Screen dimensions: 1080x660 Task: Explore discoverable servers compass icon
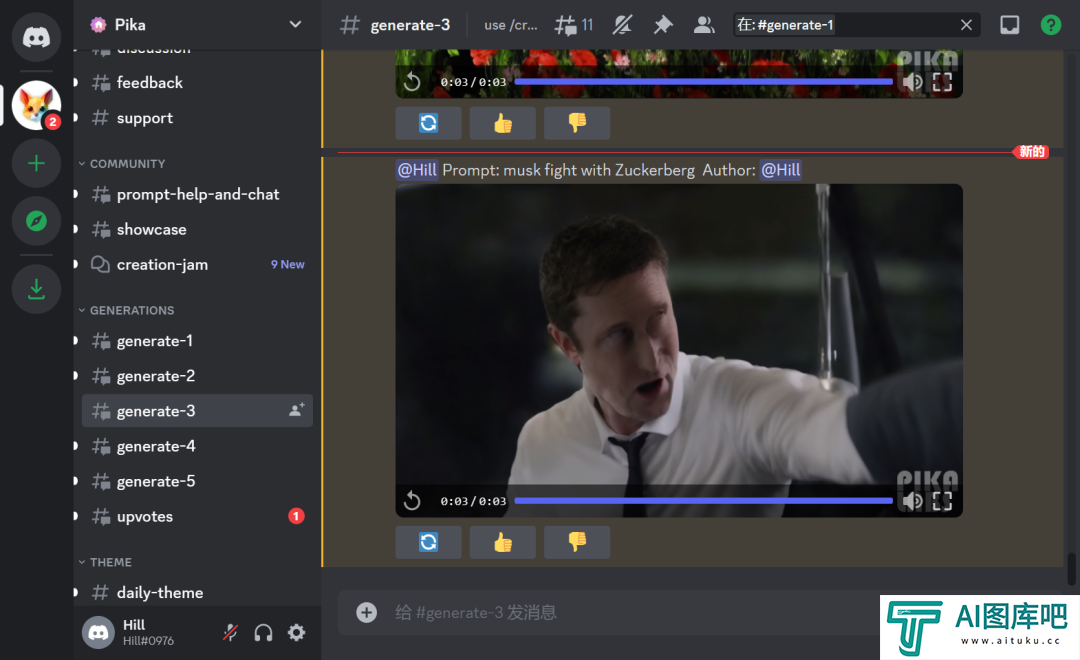(x=36, y=221)
